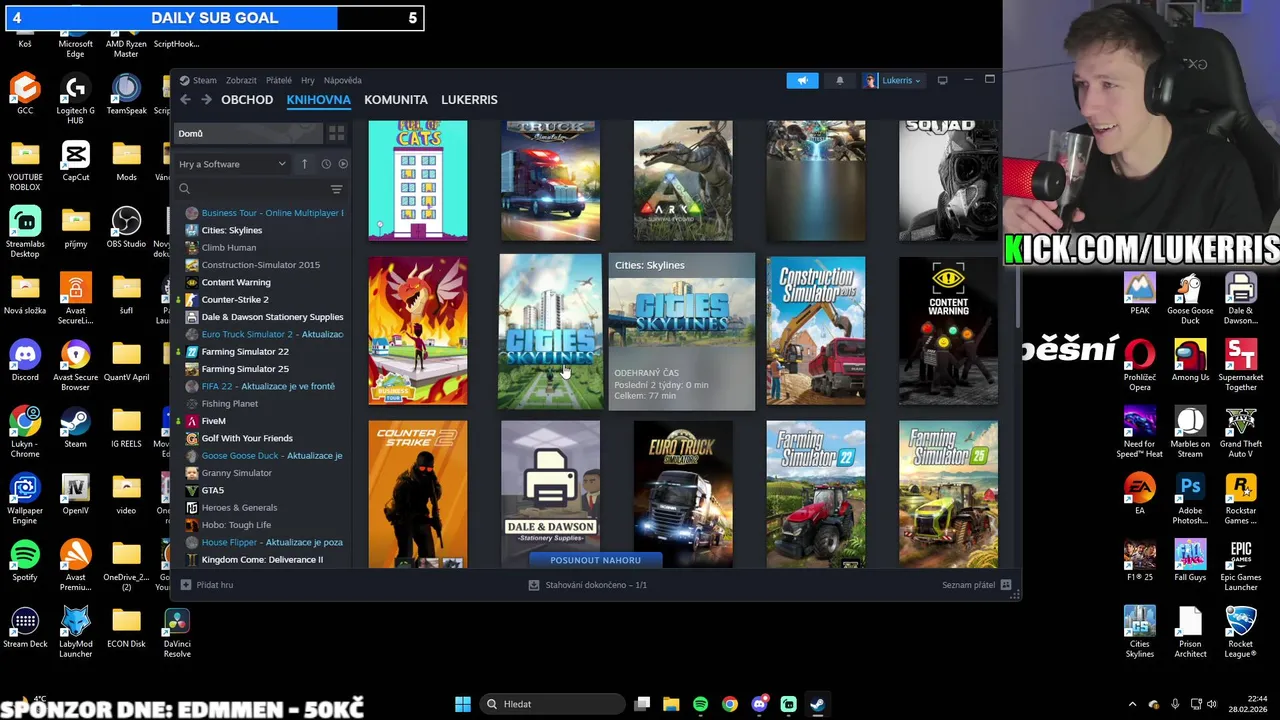
Task: Click the Windows Start button
Action: [x=463, y=704]
